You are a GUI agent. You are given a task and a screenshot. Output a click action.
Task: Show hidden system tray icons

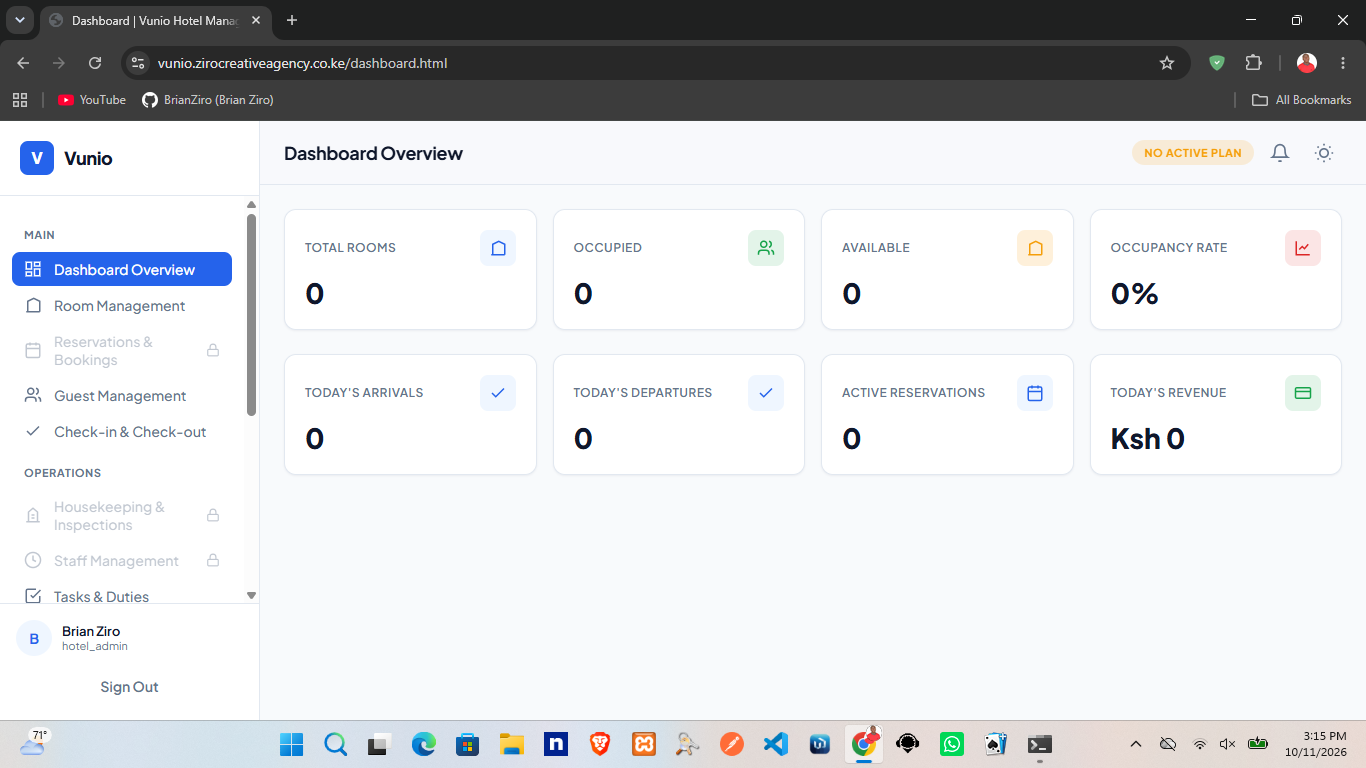1136,744
